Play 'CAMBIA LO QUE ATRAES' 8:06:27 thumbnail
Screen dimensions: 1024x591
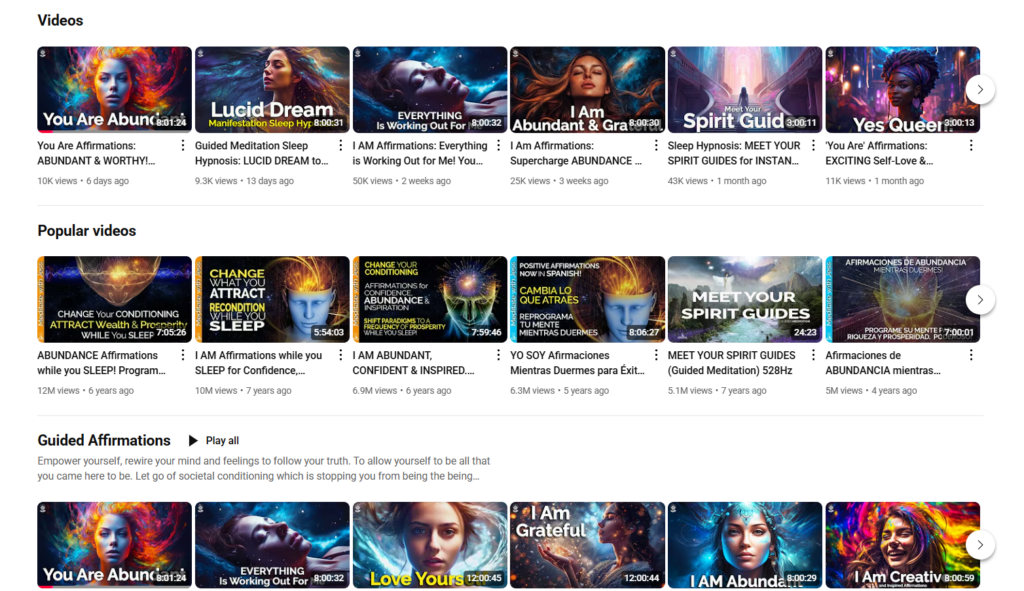coord(587,299)
